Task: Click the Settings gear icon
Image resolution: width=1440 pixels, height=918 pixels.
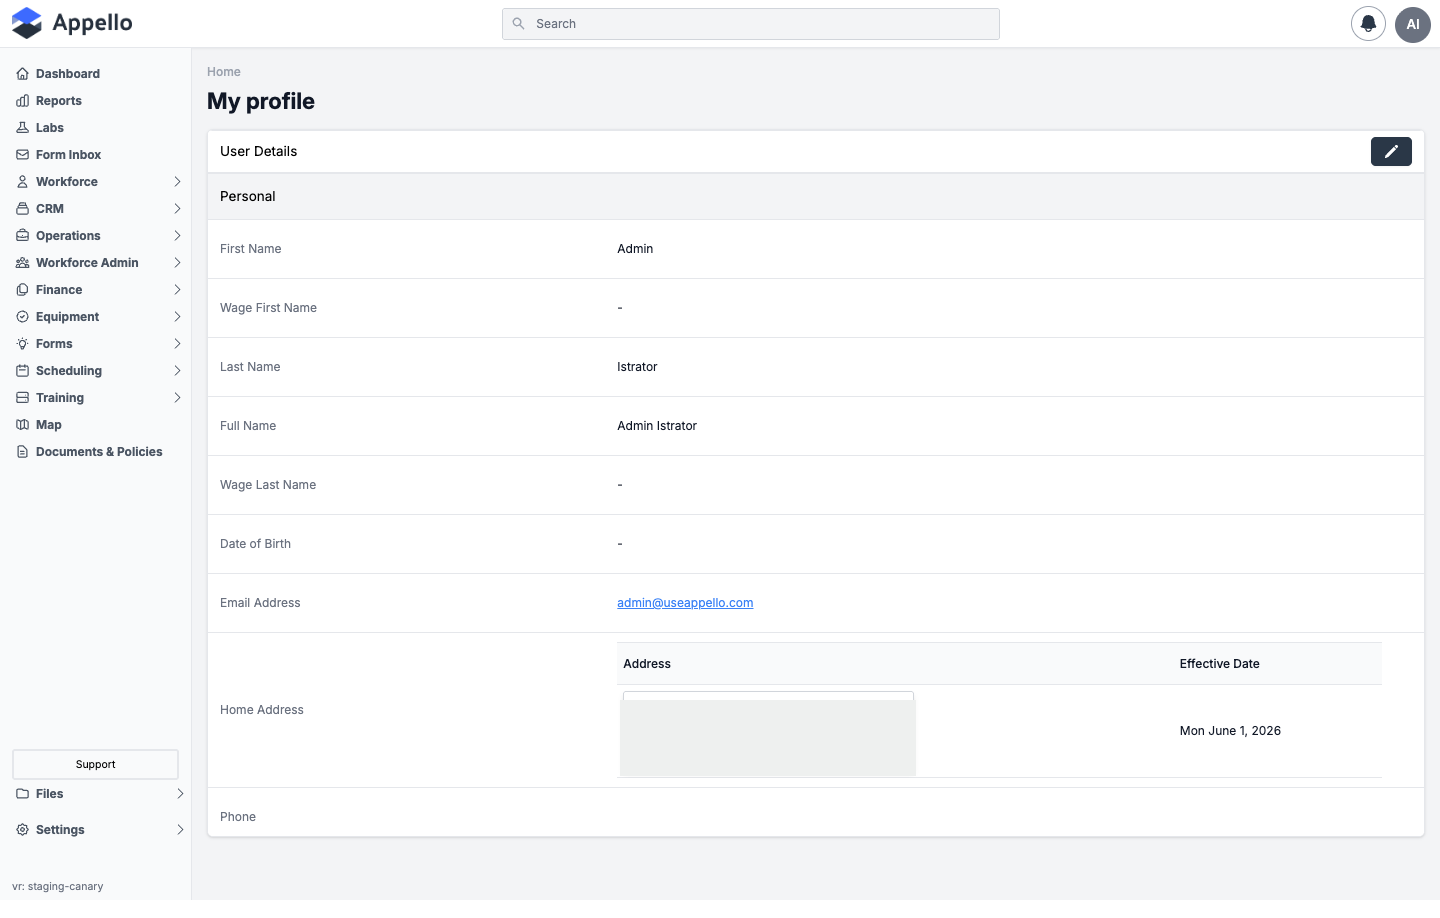Action: point(22,830)
